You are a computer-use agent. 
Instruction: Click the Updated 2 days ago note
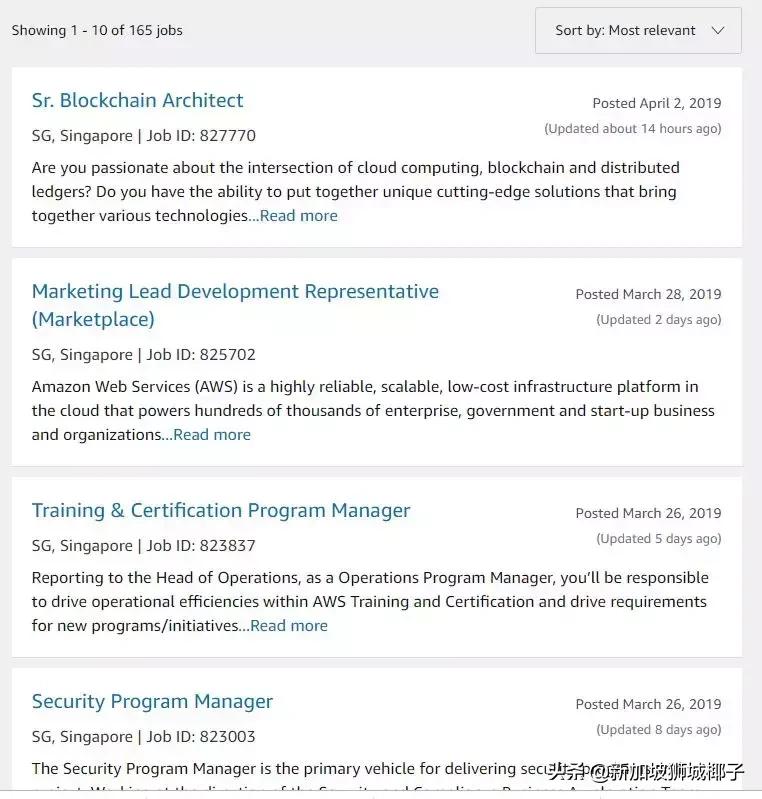(x=658, y=320)
